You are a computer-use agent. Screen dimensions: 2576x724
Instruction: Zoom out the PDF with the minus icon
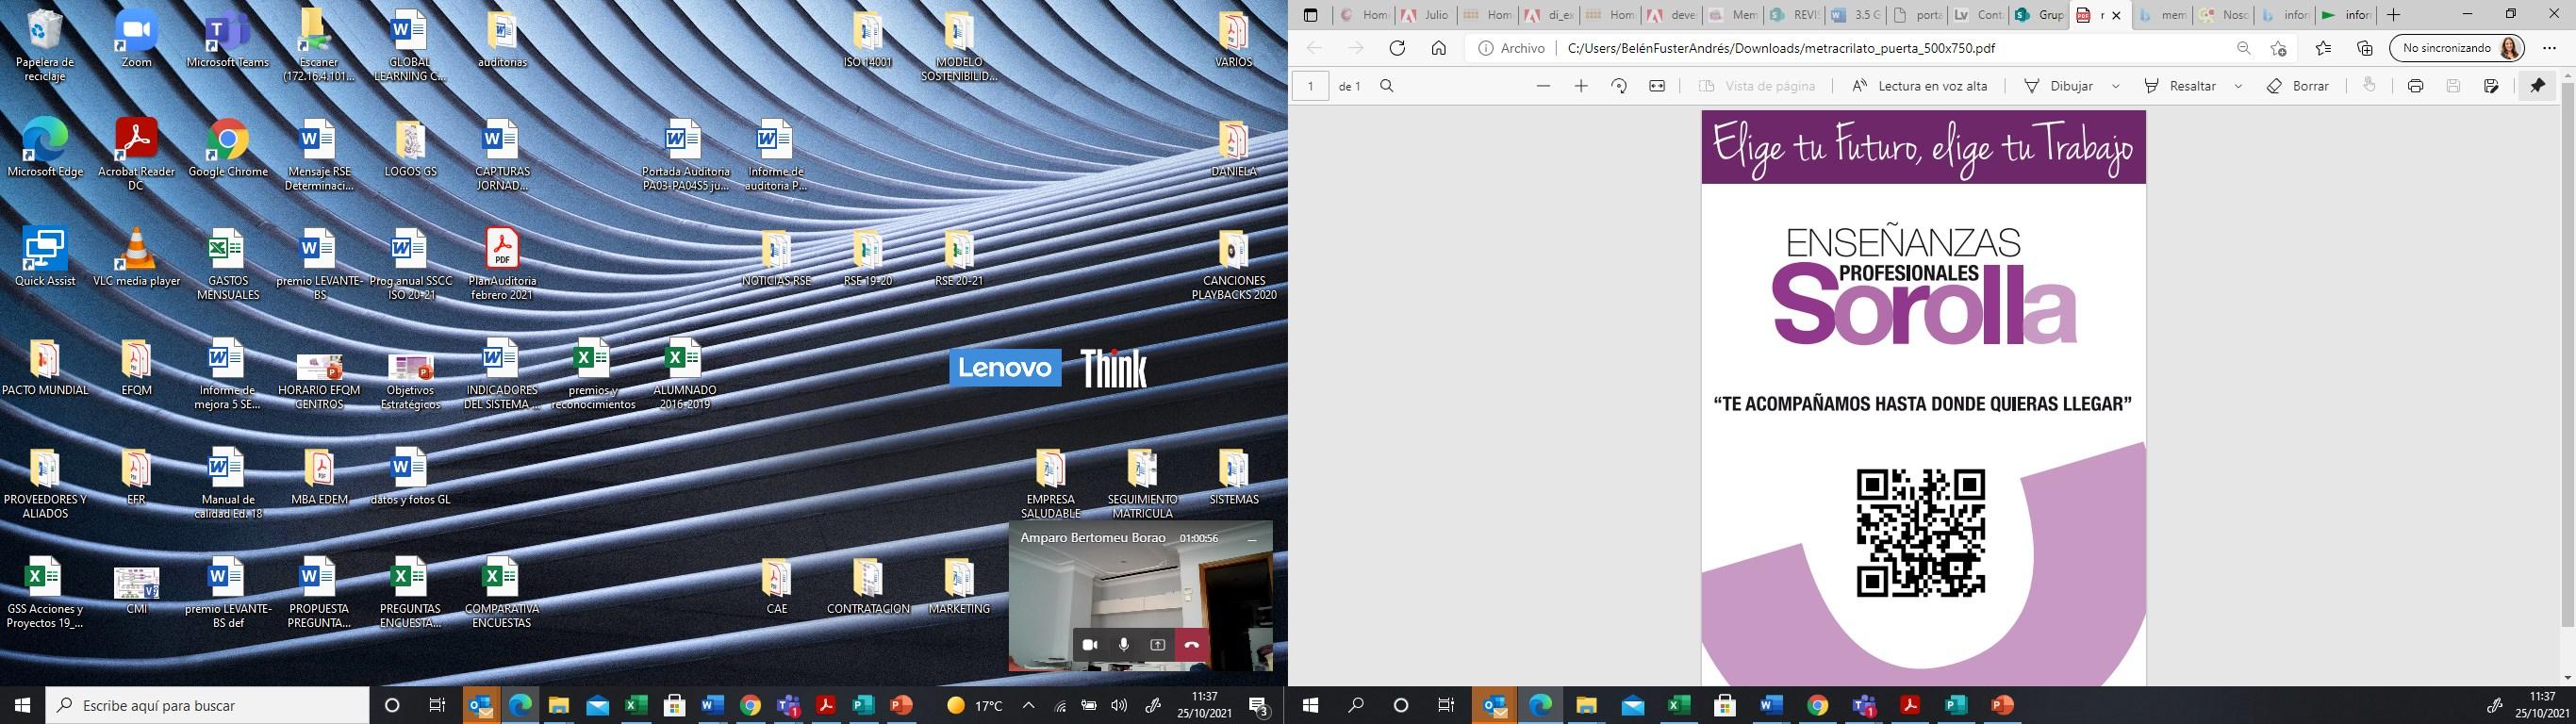click(x=1543, y=86)
